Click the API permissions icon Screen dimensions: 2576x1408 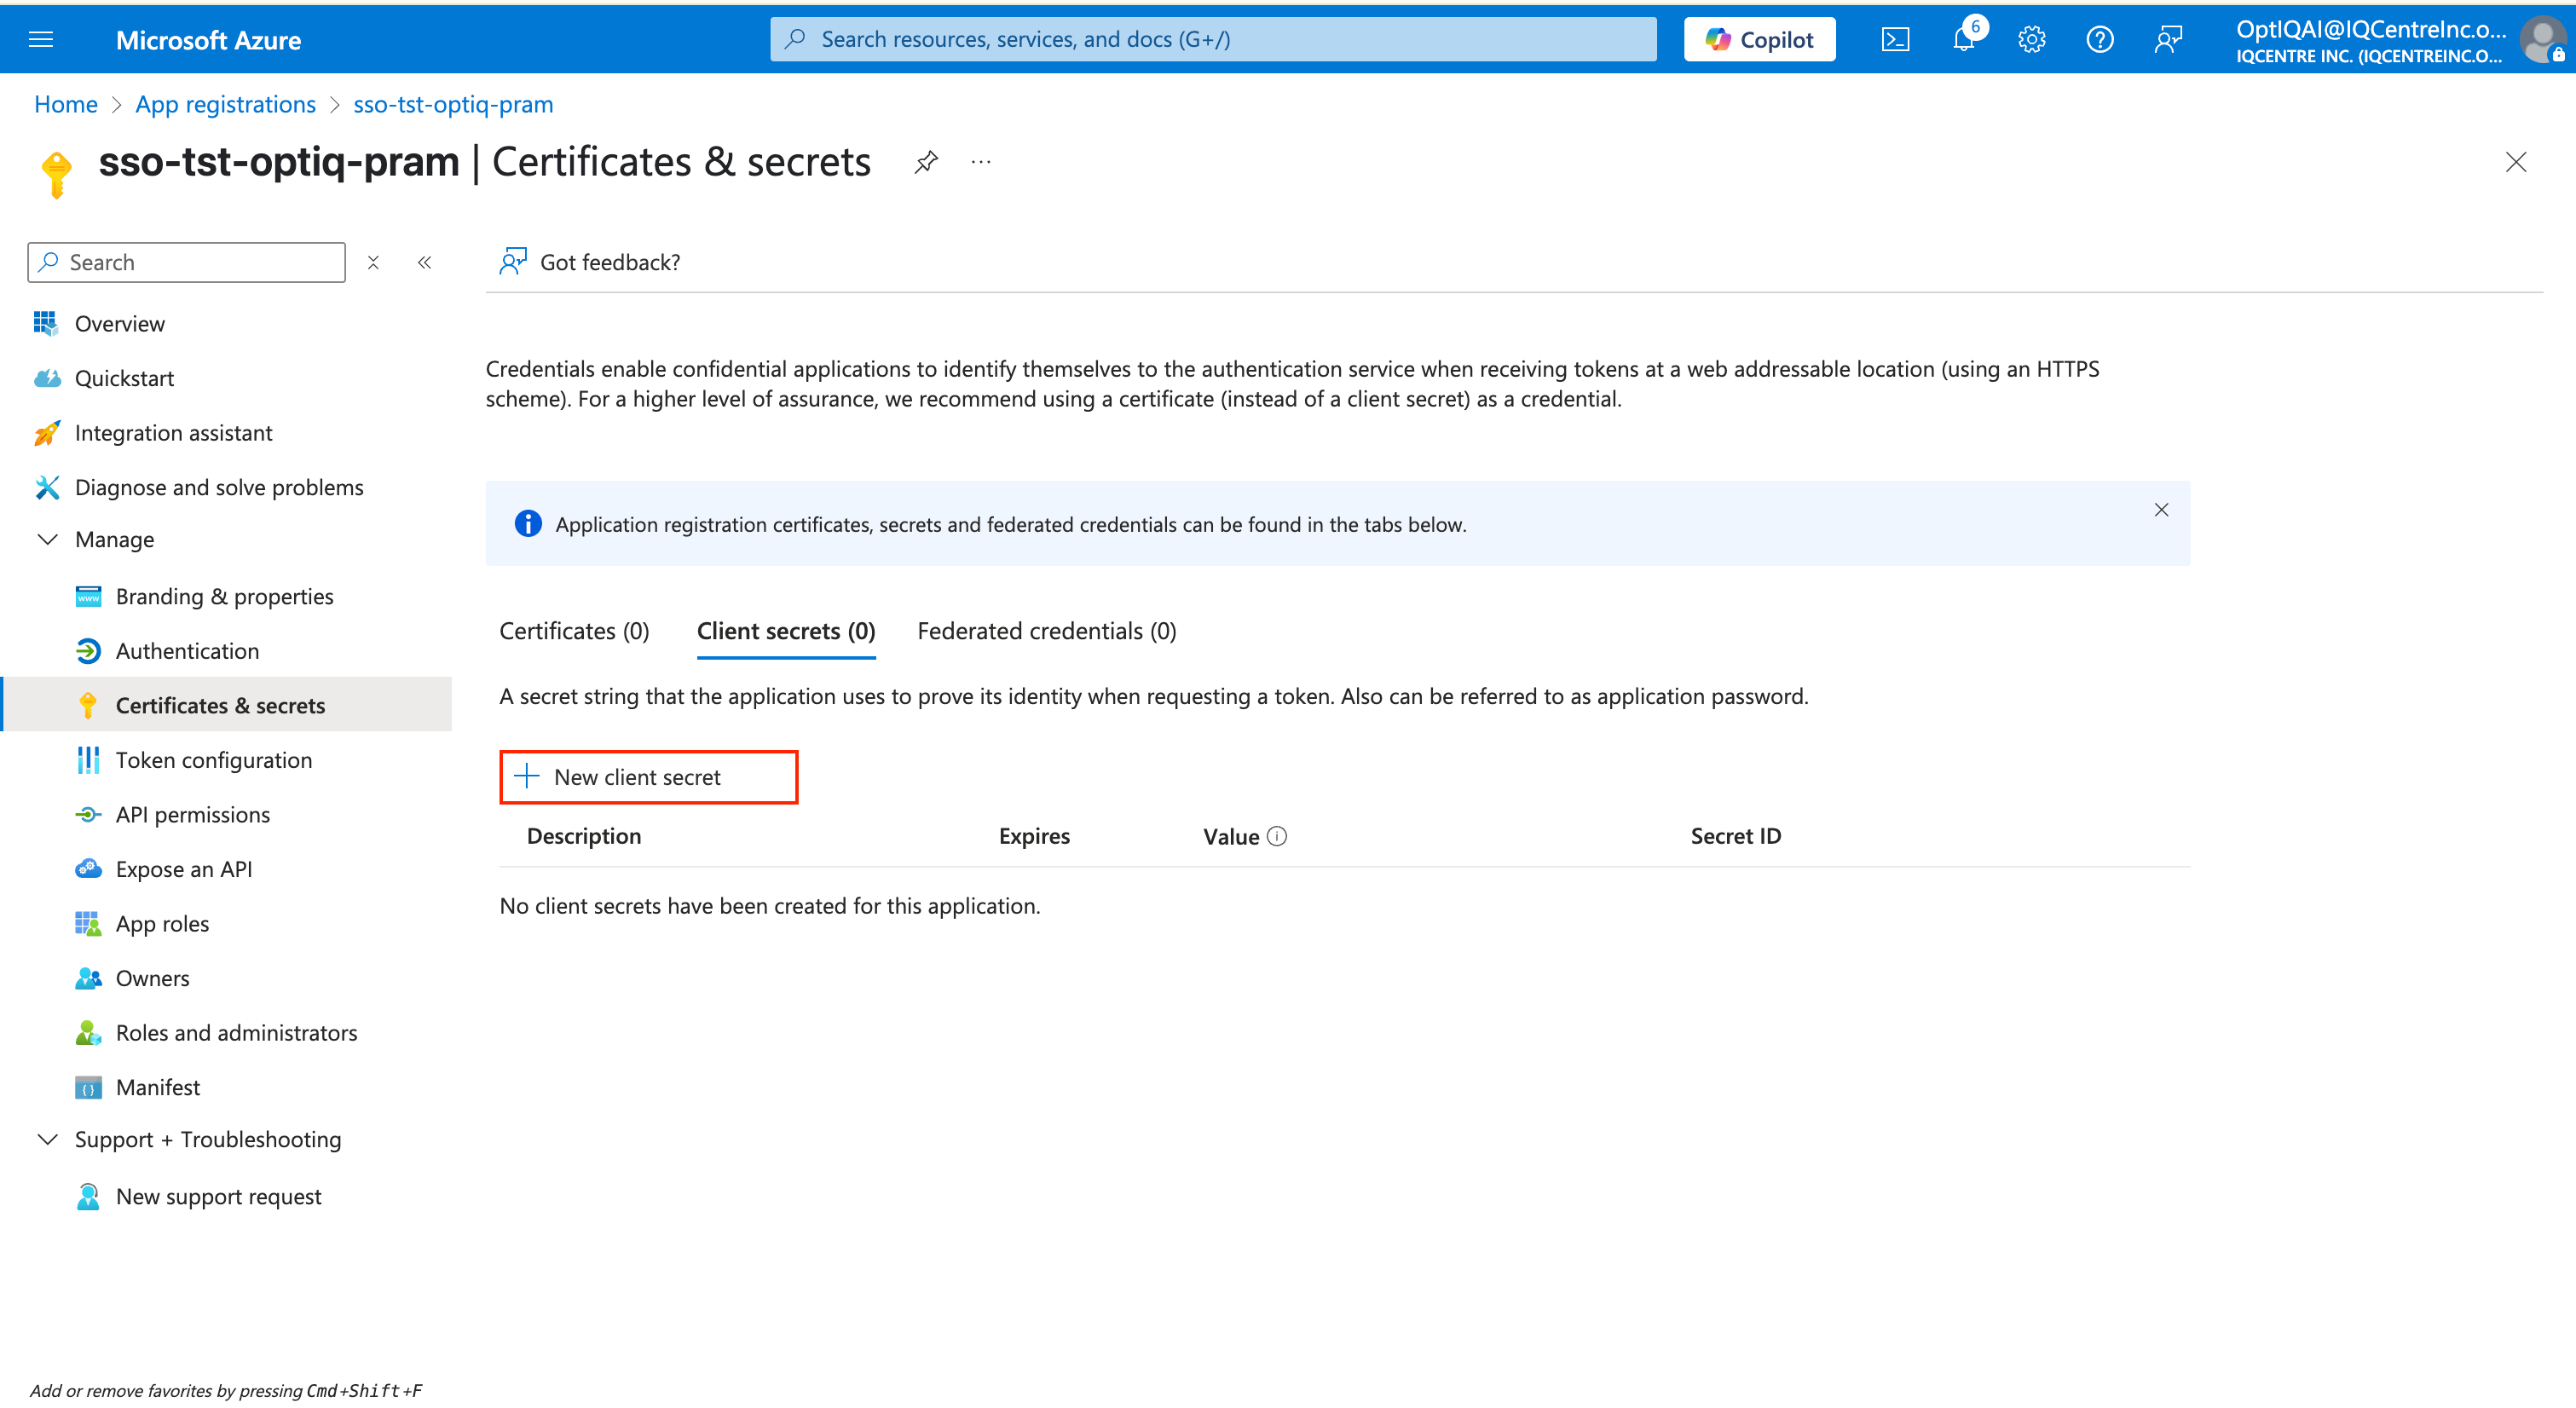pyautogui.click(x=88, y=815)
